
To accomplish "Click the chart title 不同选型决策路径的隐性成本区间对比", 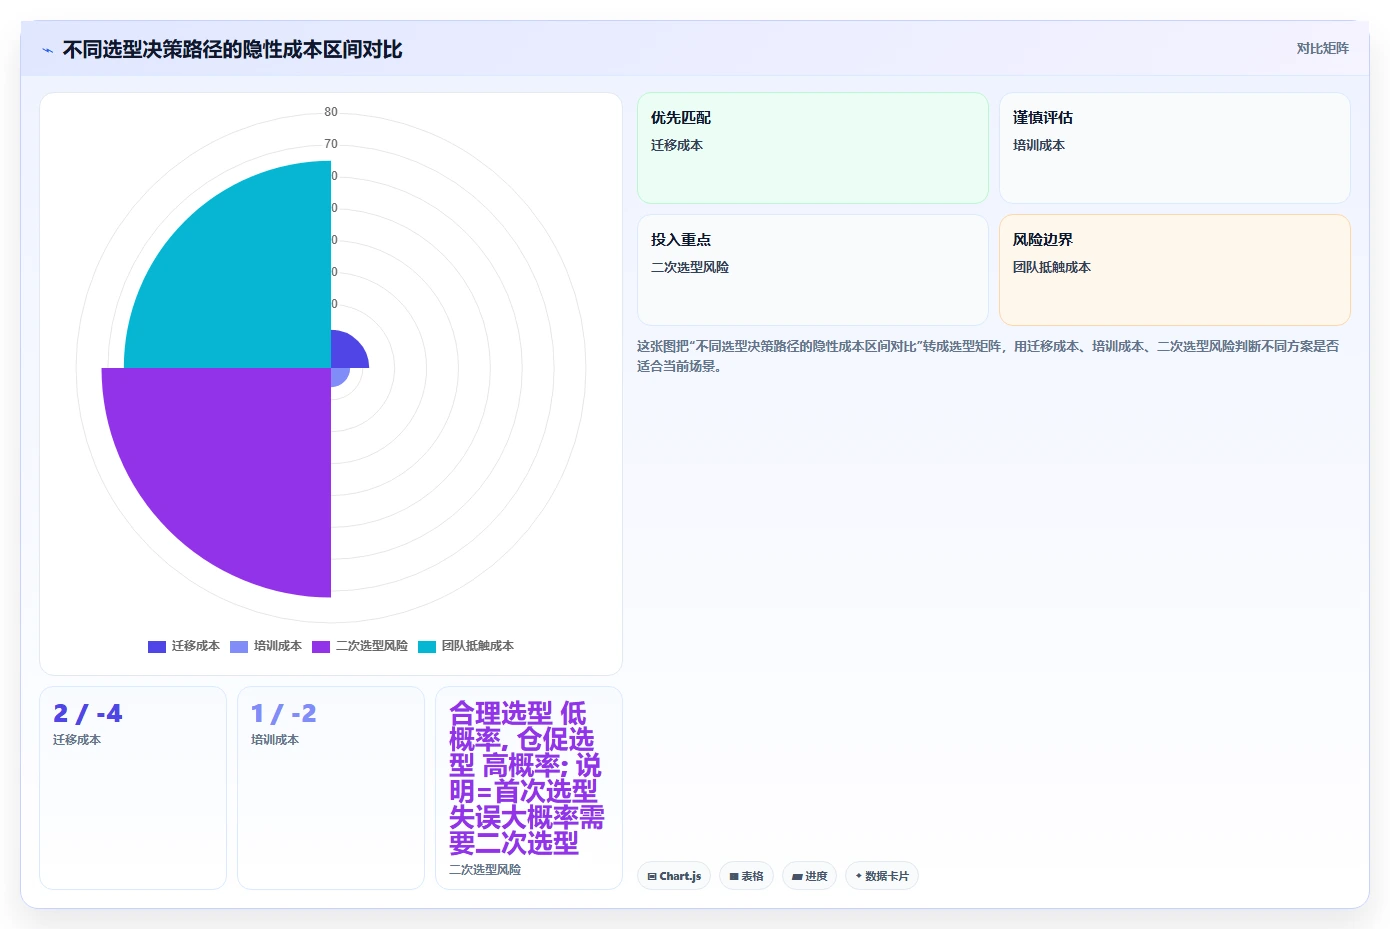I will 232,49.
